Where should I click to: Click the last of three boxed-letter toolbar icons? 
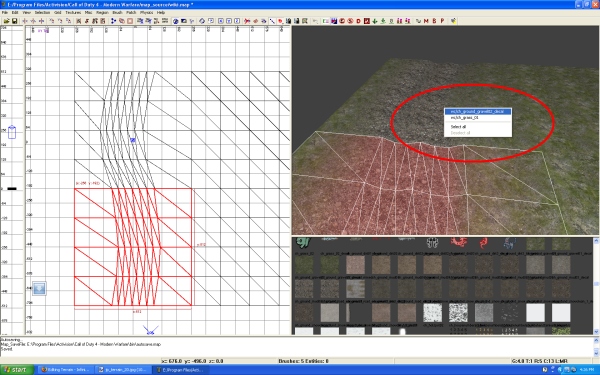click(x=237, y=21)
